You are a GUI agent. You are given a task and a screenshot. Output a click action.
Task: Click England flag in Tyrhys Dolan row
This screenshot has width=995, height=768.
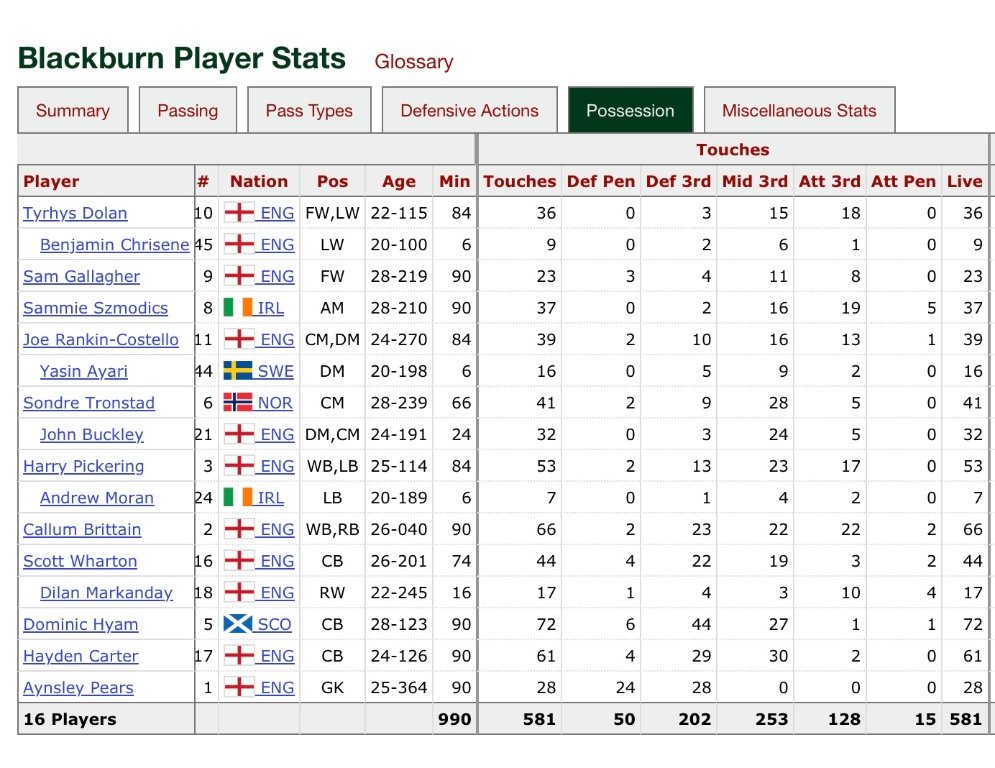[x=238, y=213]
